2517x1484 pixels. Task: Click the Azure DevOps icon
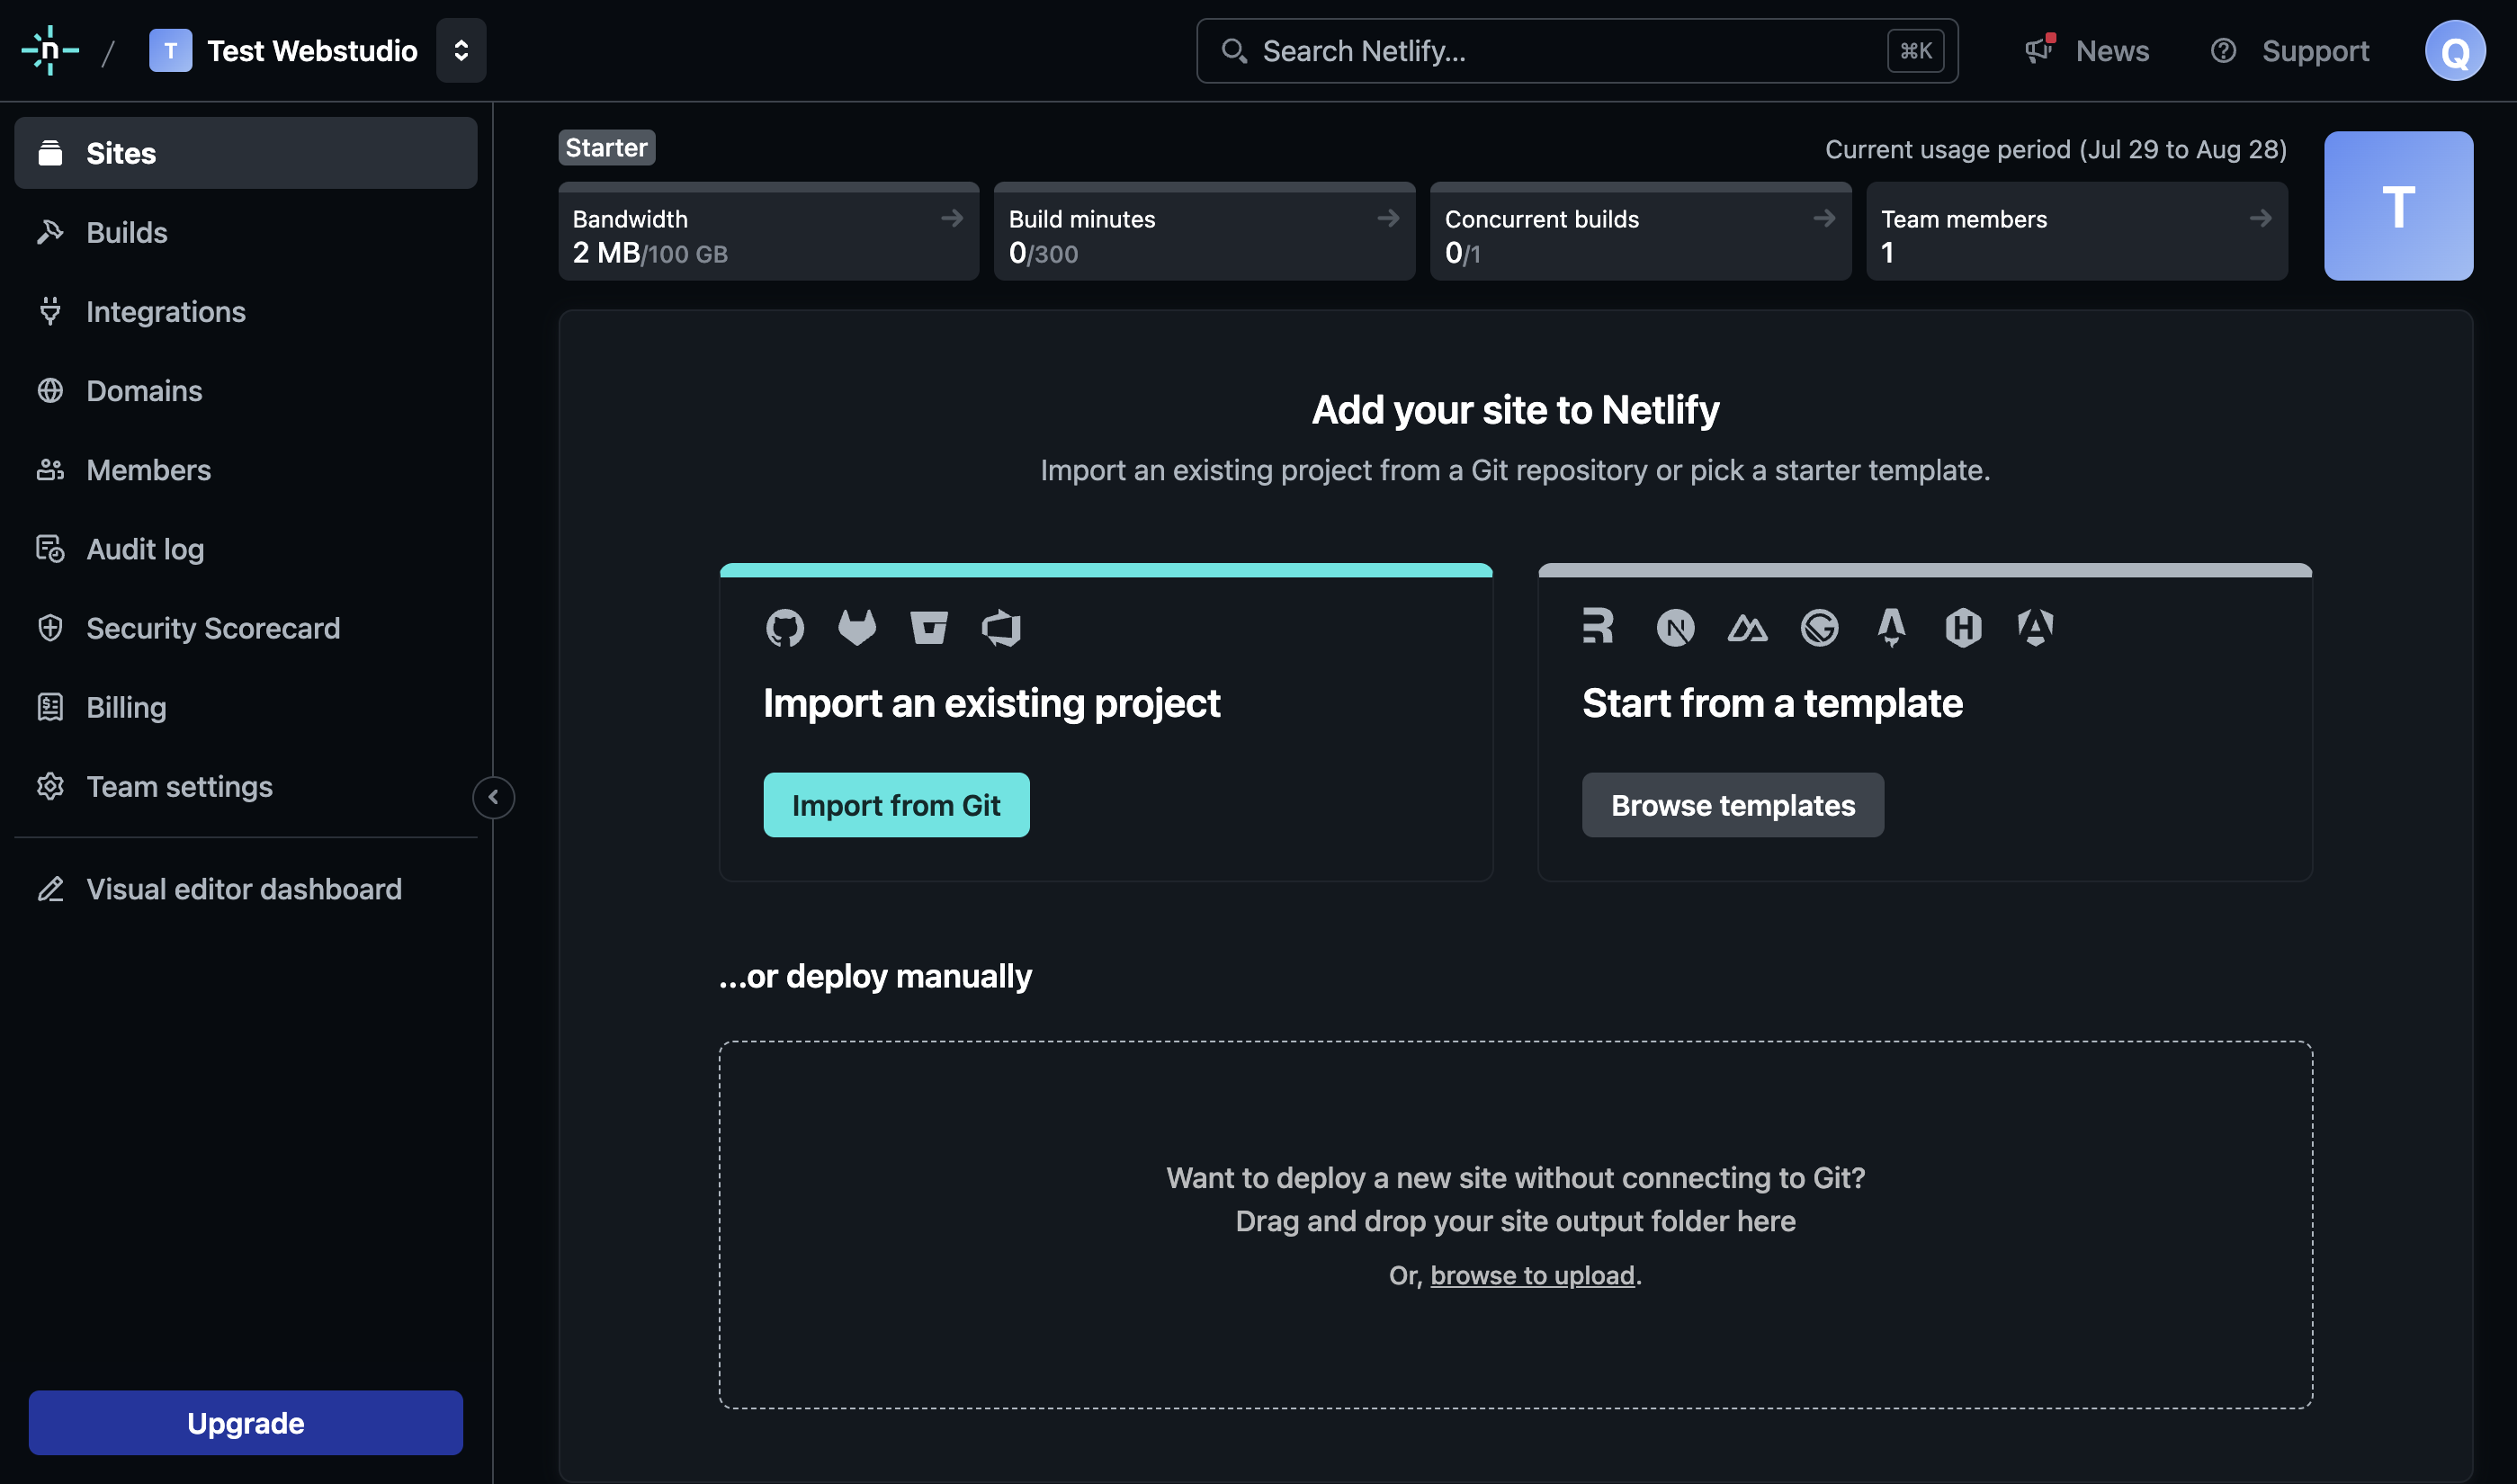coord(1001,628)
